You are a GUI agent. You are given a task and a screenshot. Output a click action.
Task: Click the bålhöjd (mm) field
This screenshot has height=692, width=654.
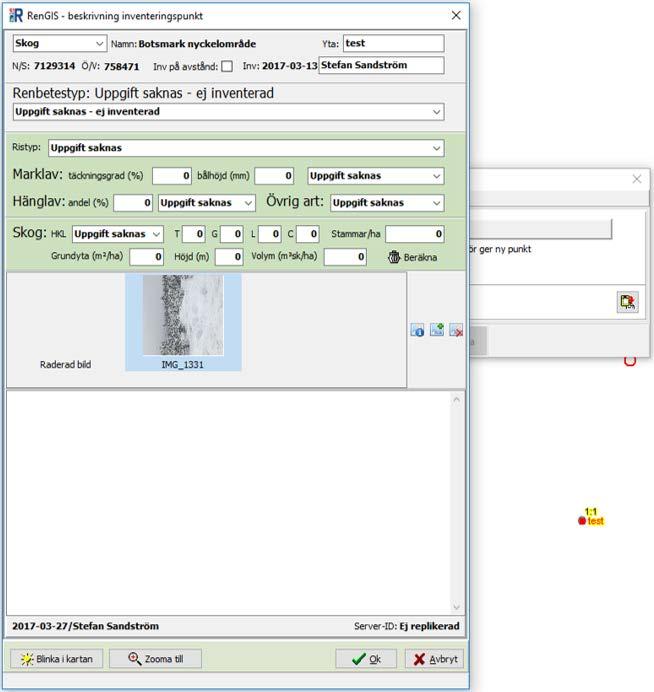click(274, 176)
